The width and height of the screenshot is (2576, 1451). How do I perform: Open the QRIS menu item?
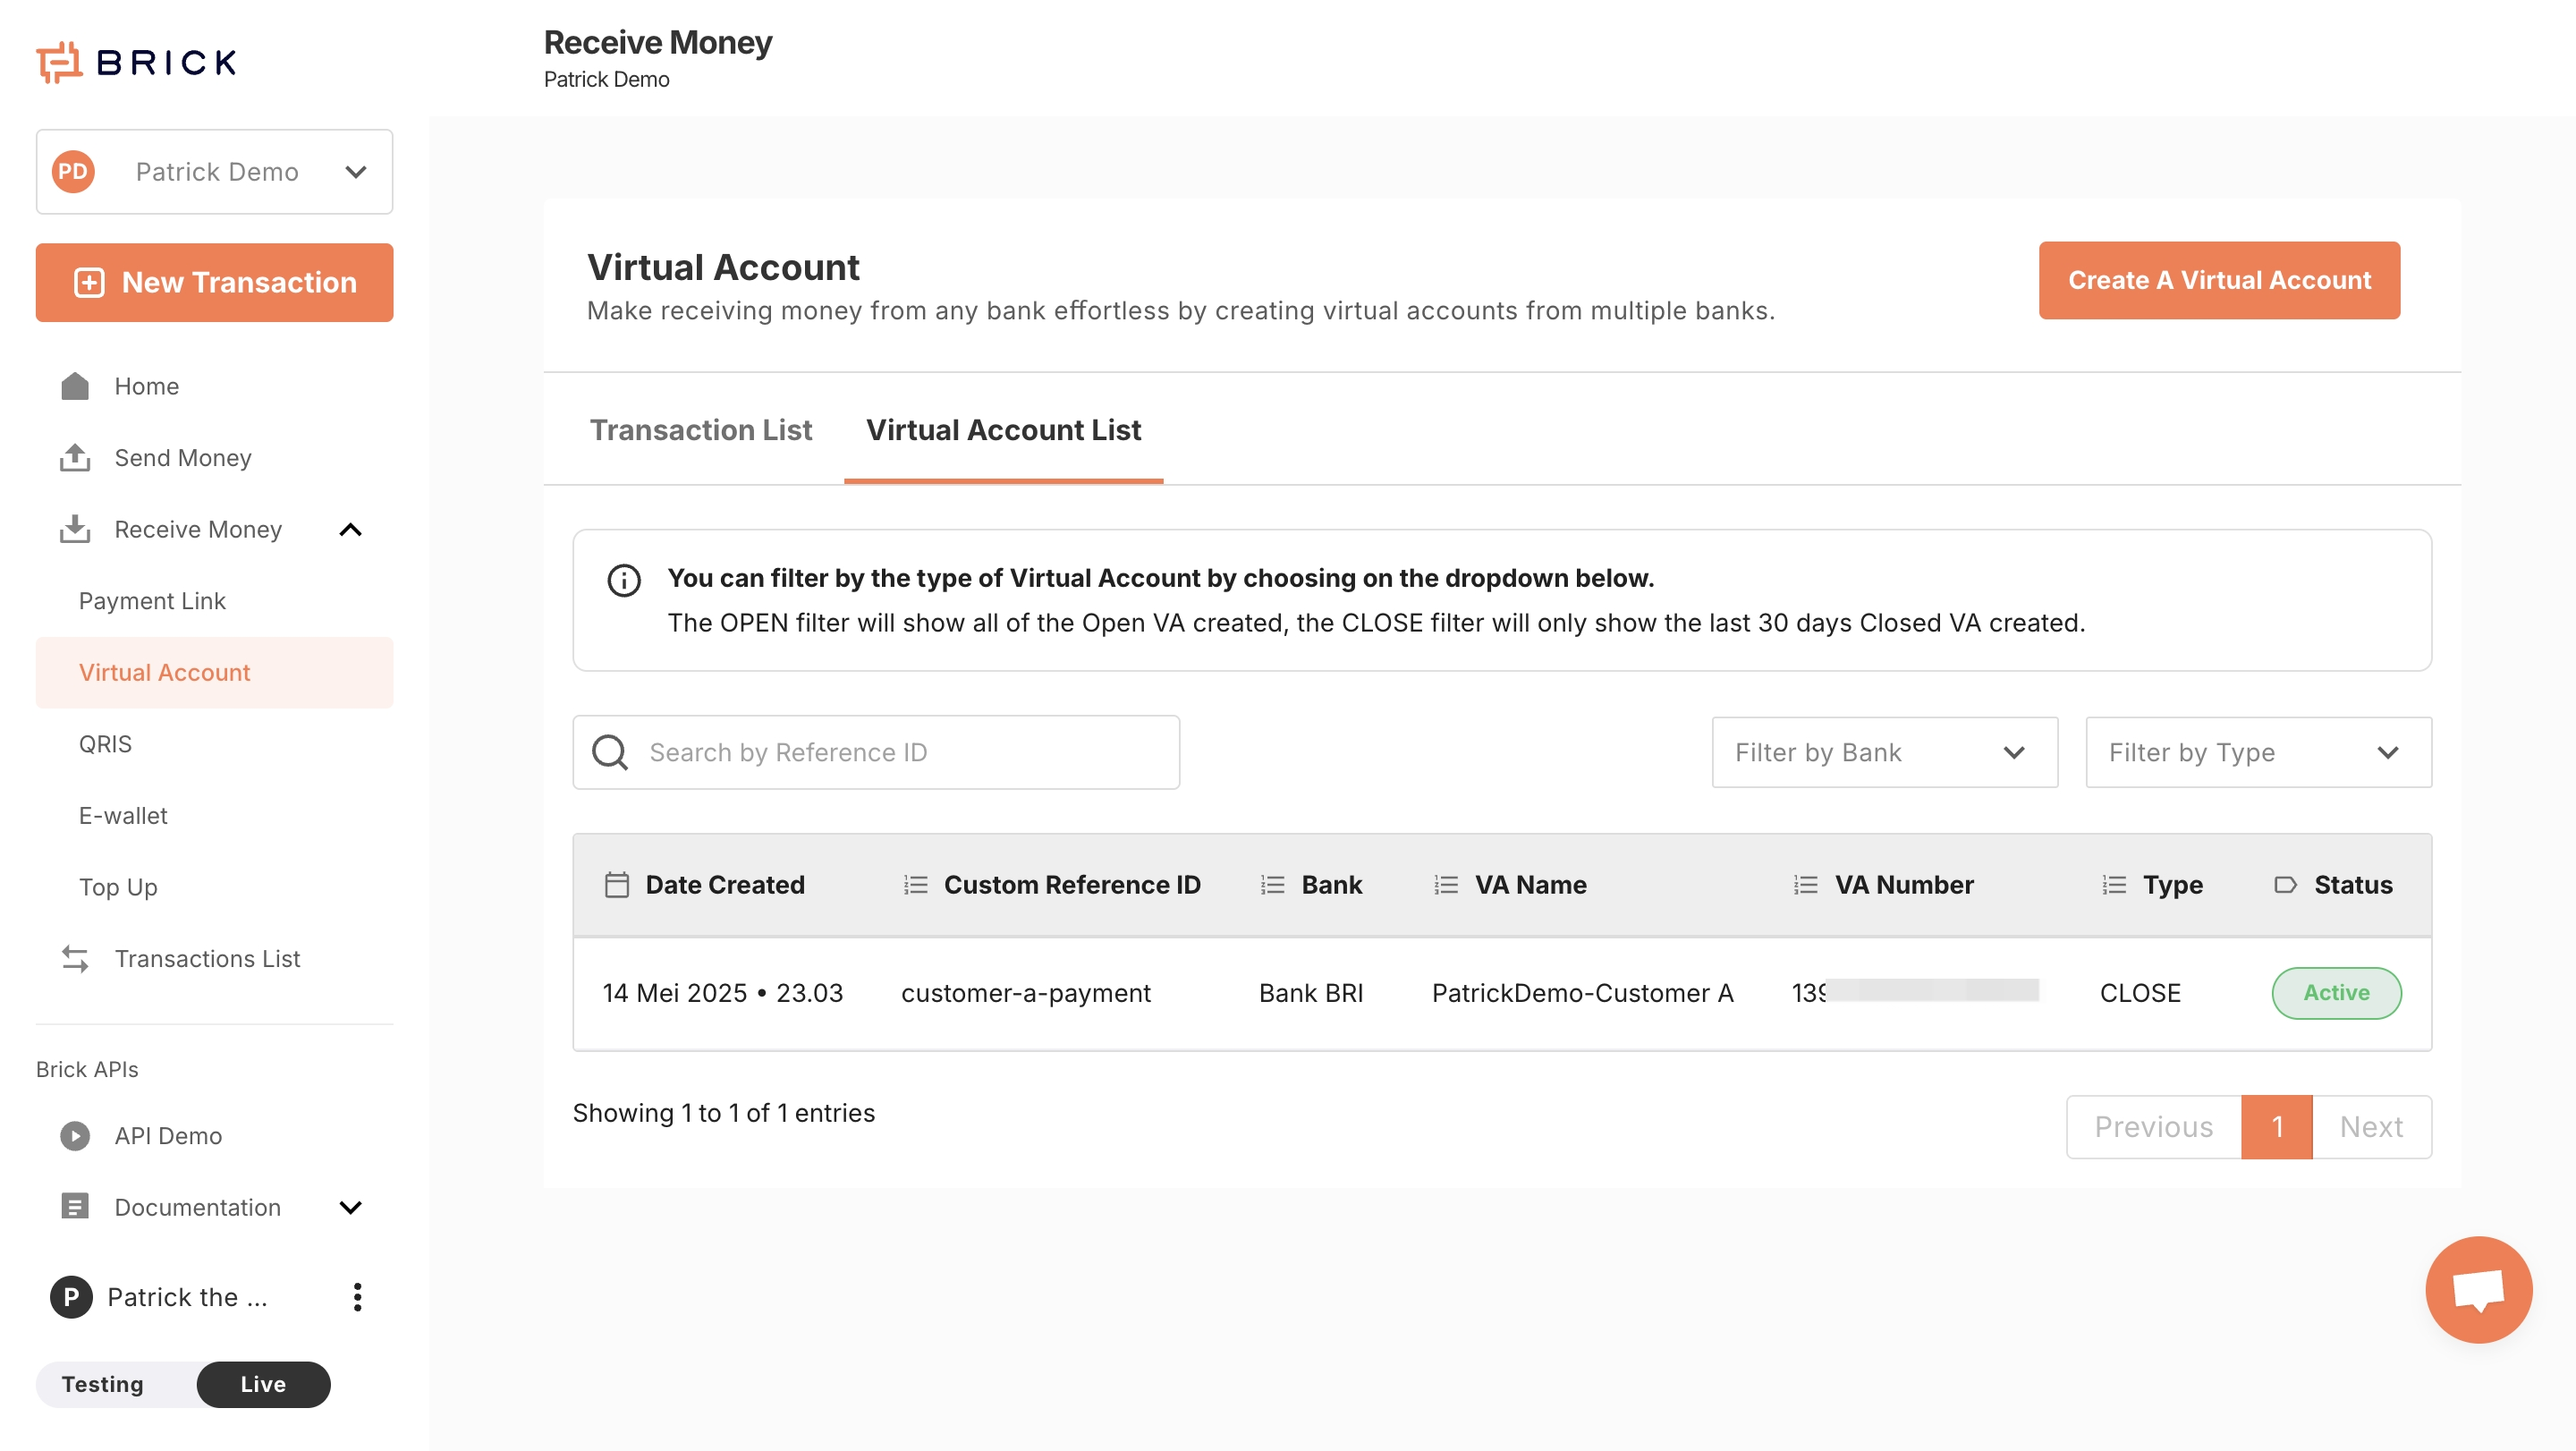click(x=105, y=744)
